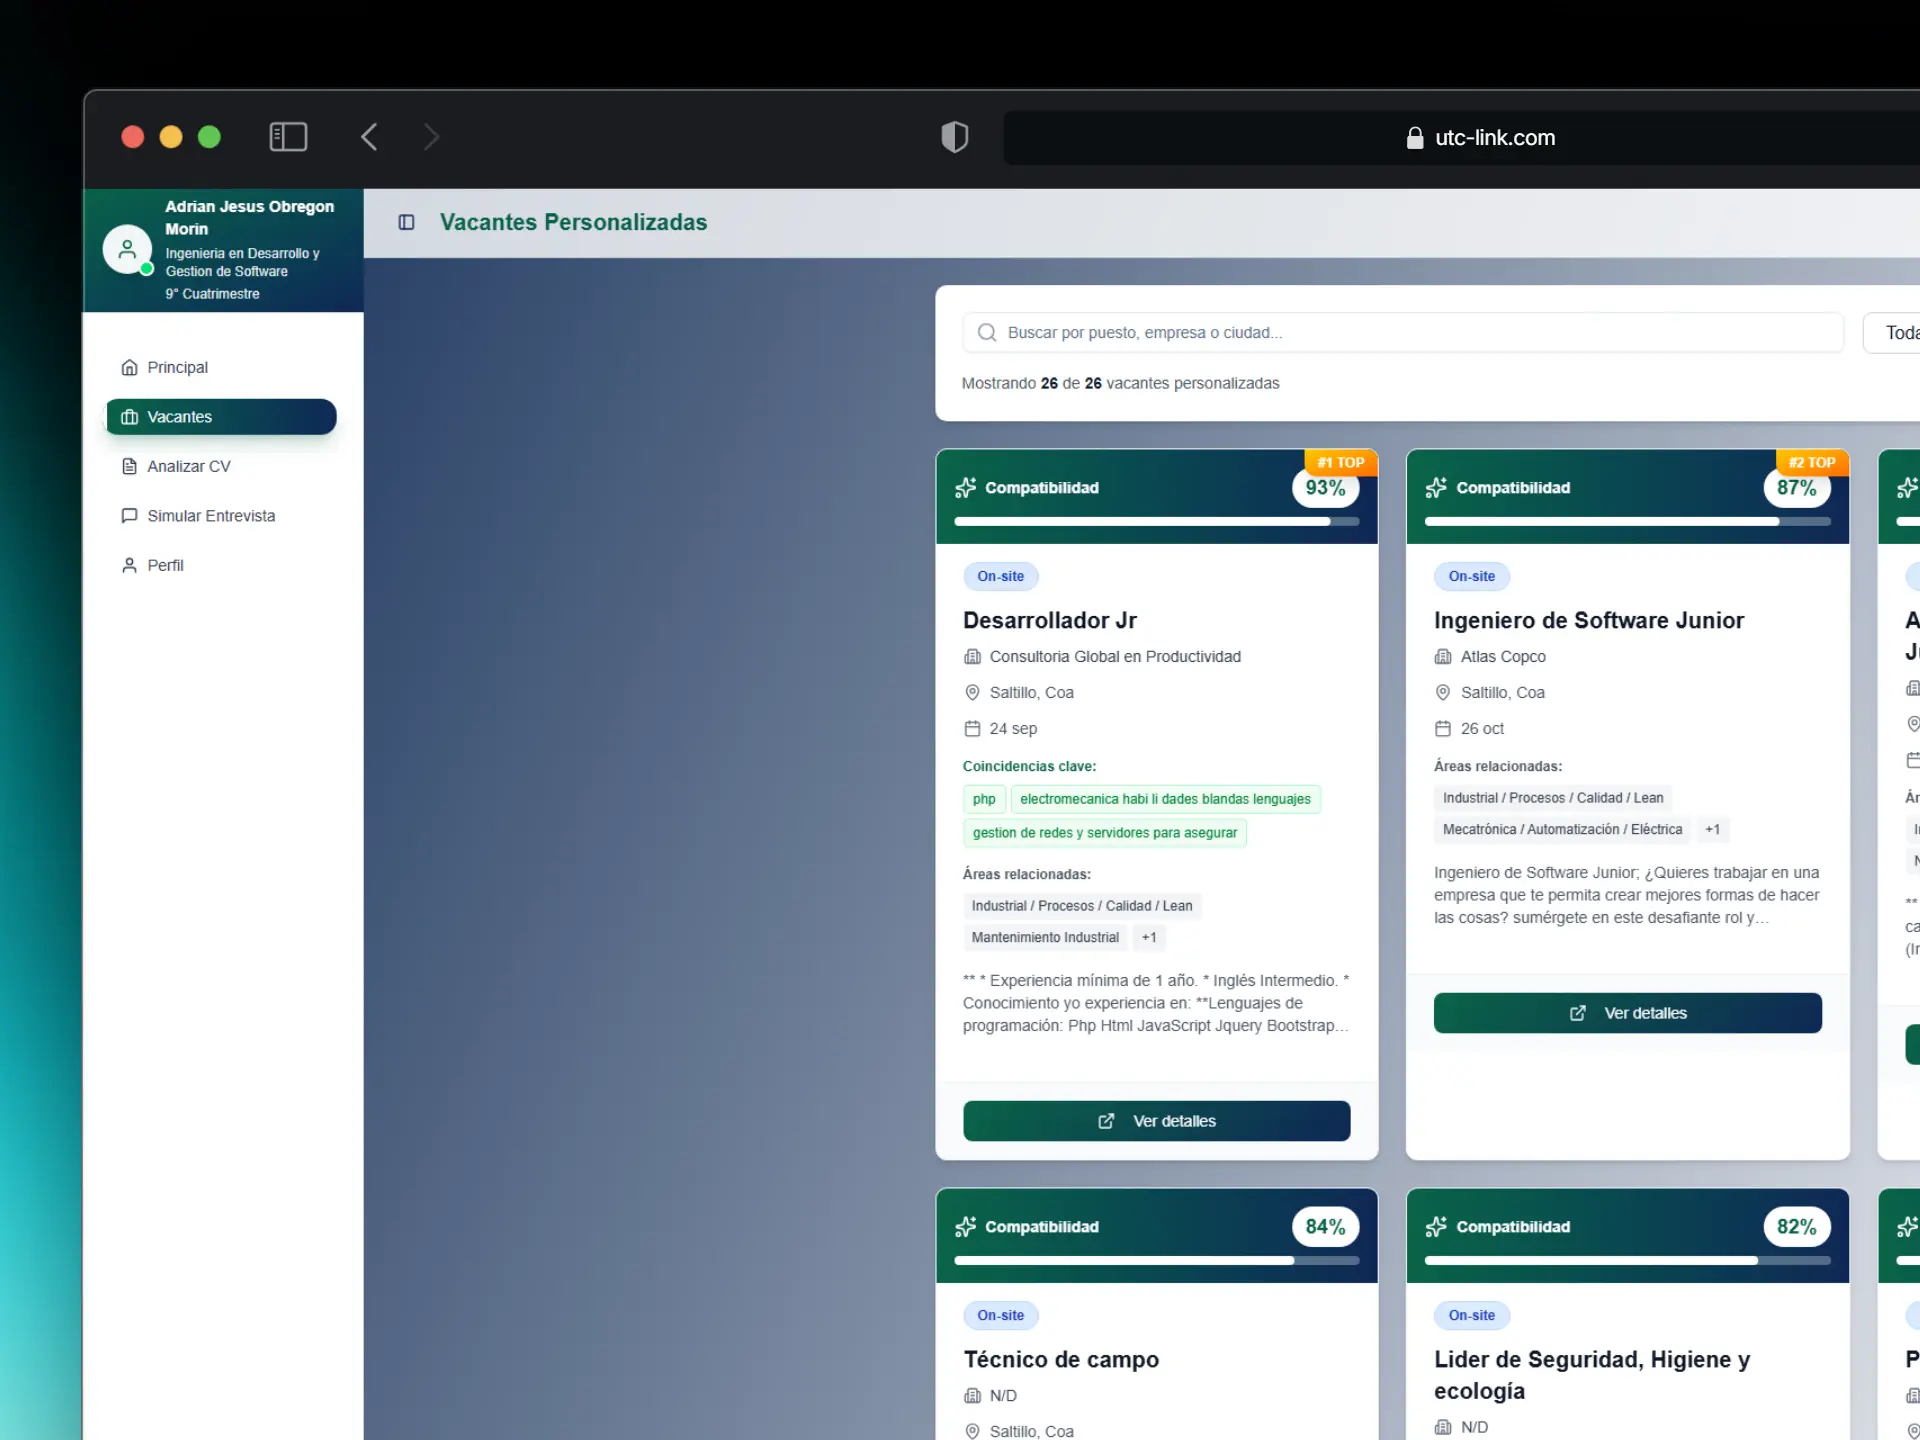Expand +1 beside Mantenimiento Industrial tag
1920x1440 pixels.
[x=1148, y=937]
